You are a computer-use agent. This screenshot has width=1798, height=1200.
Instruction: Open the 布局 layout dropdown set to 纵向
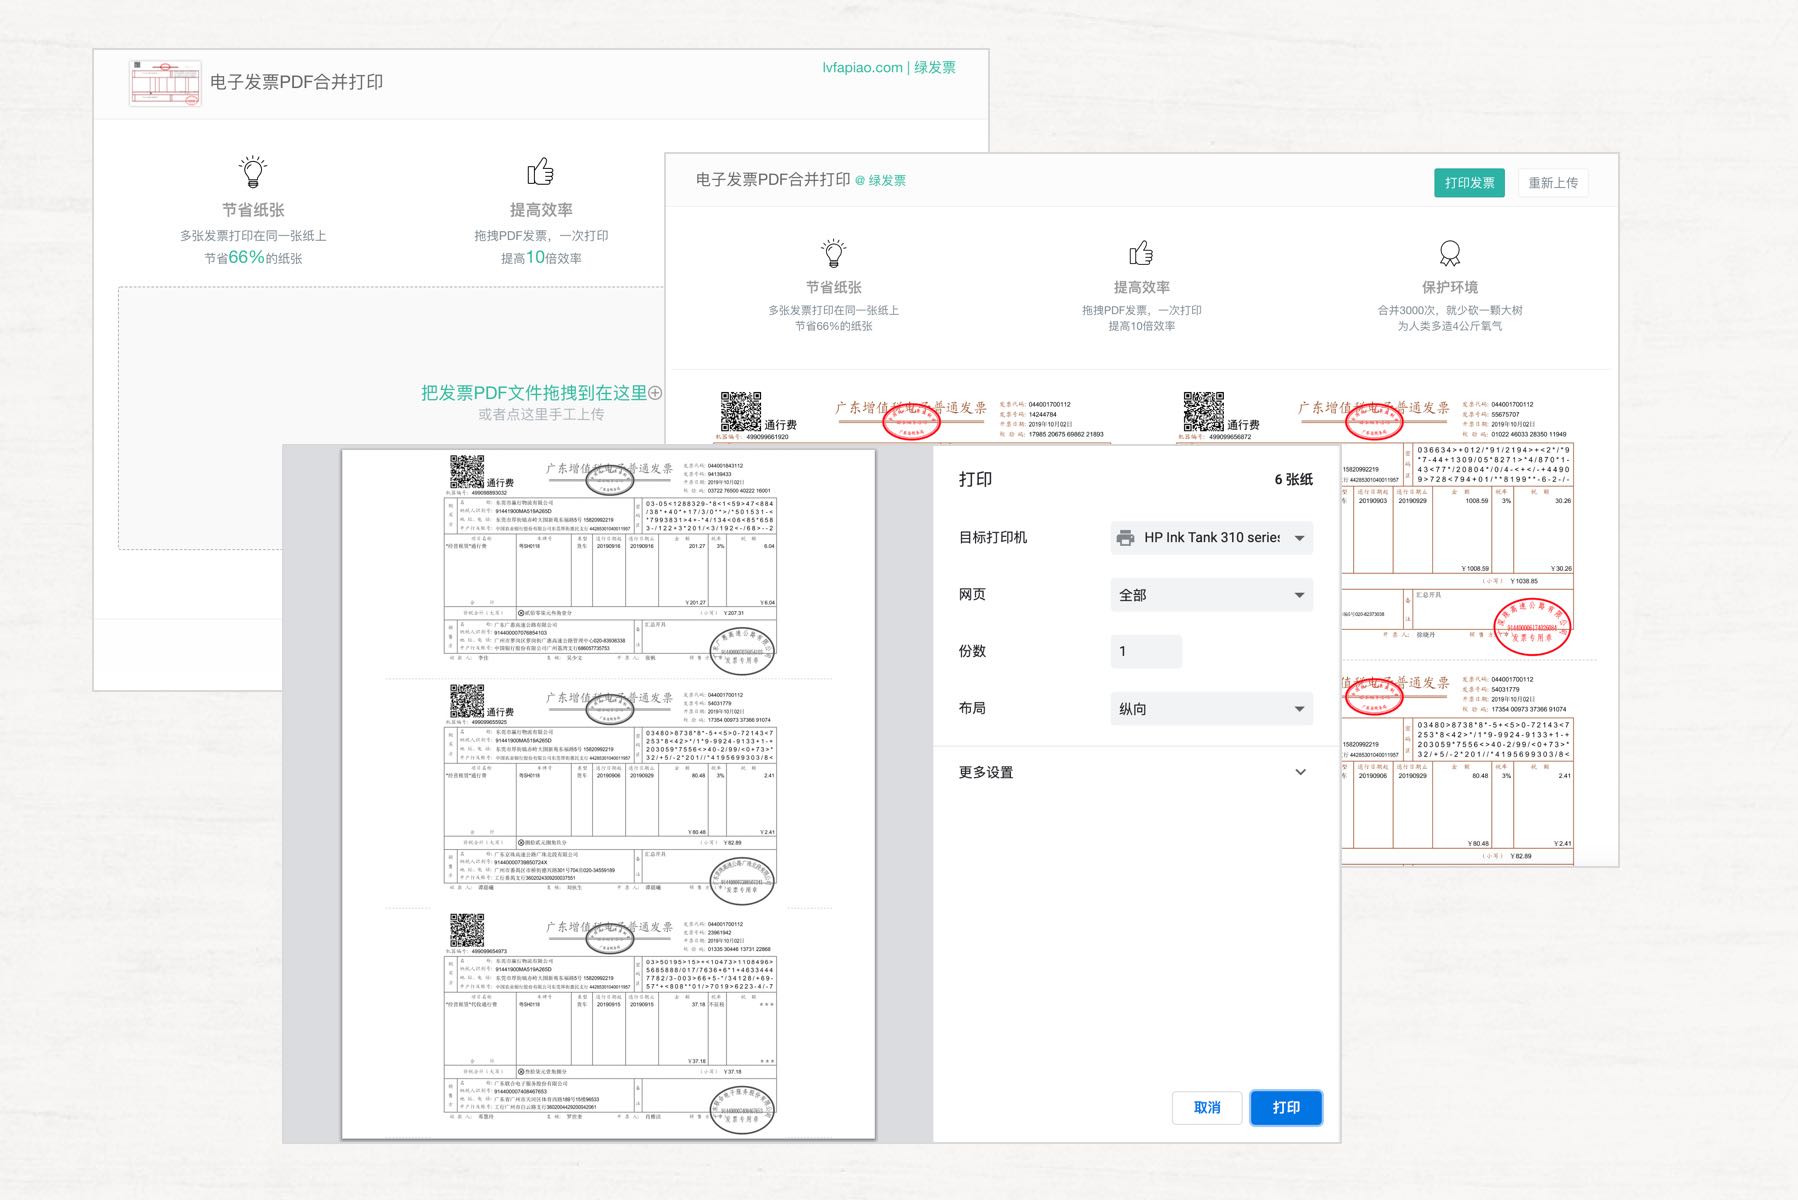[x=1211, y=709]
